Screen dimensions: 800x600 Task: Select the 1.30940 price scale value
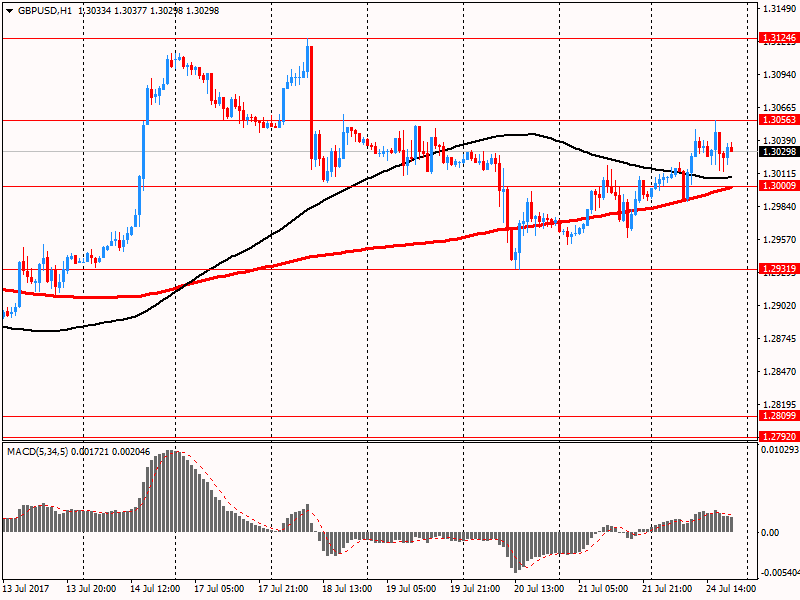point(780,74)
